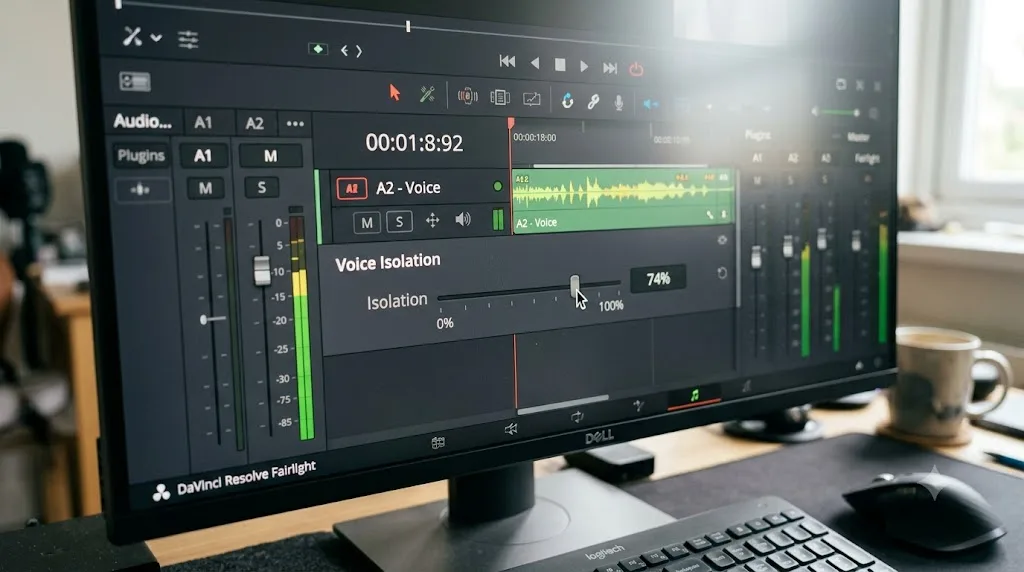Toggle the green keyframe diamond button
The width and height of the screenshot is (1024, 572).
318,49
